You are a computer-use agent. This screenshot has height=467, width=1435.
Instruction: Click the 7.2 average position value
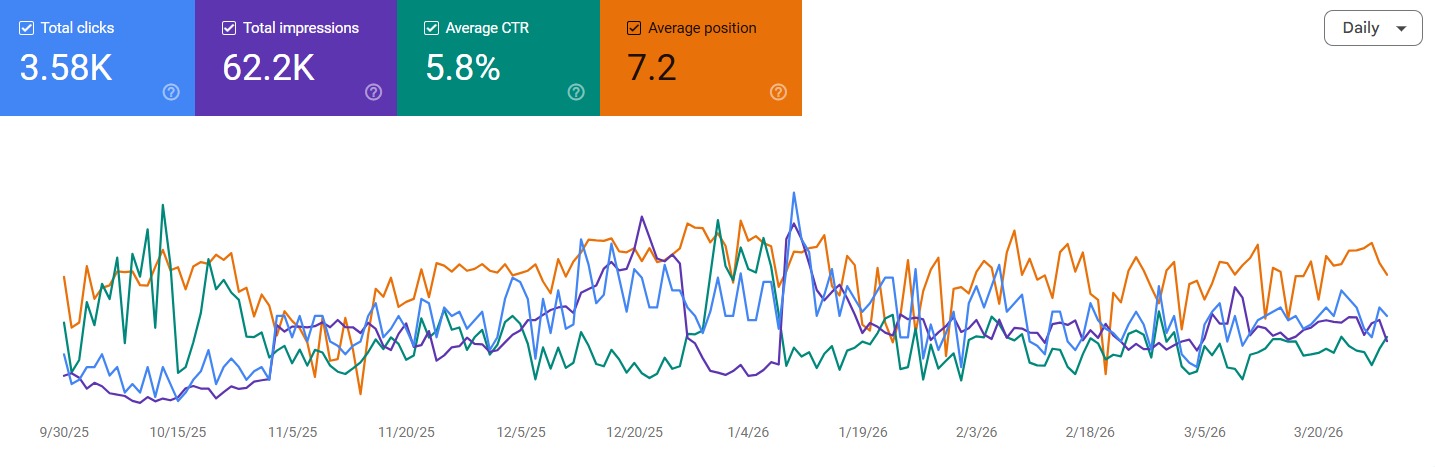pyautogui.click(x=651, y=67)
